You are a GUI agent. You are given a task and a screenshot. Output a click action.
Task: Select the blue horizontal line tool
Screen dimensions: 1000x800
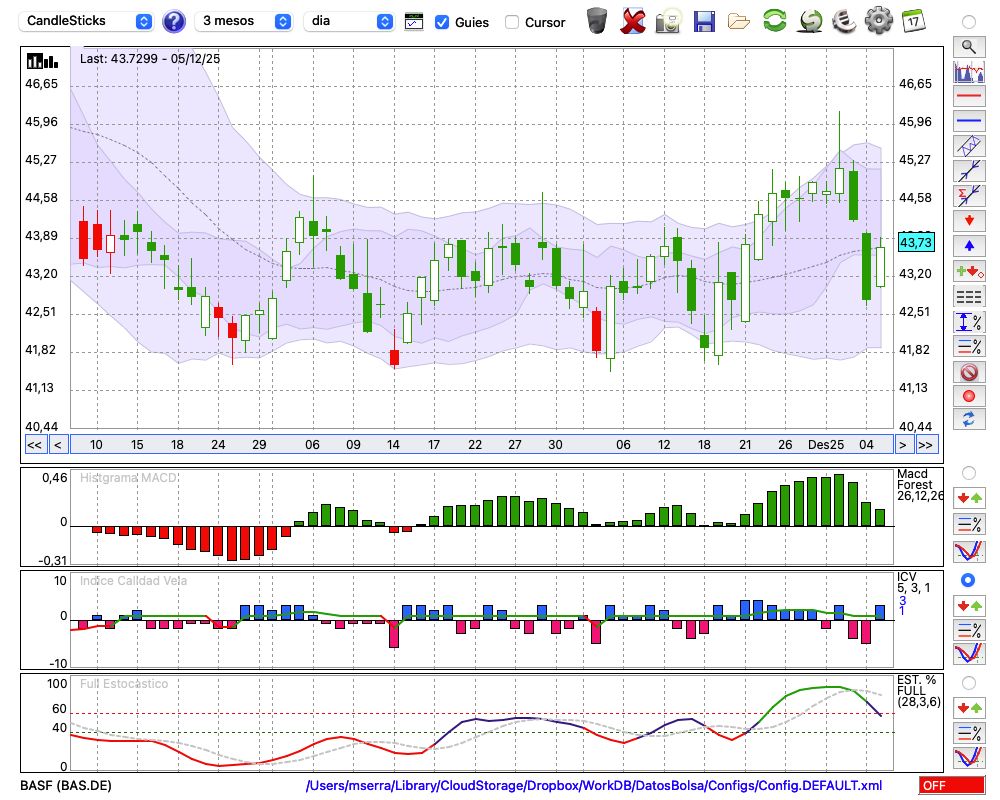pyautogui.click(x=968, y=121)
